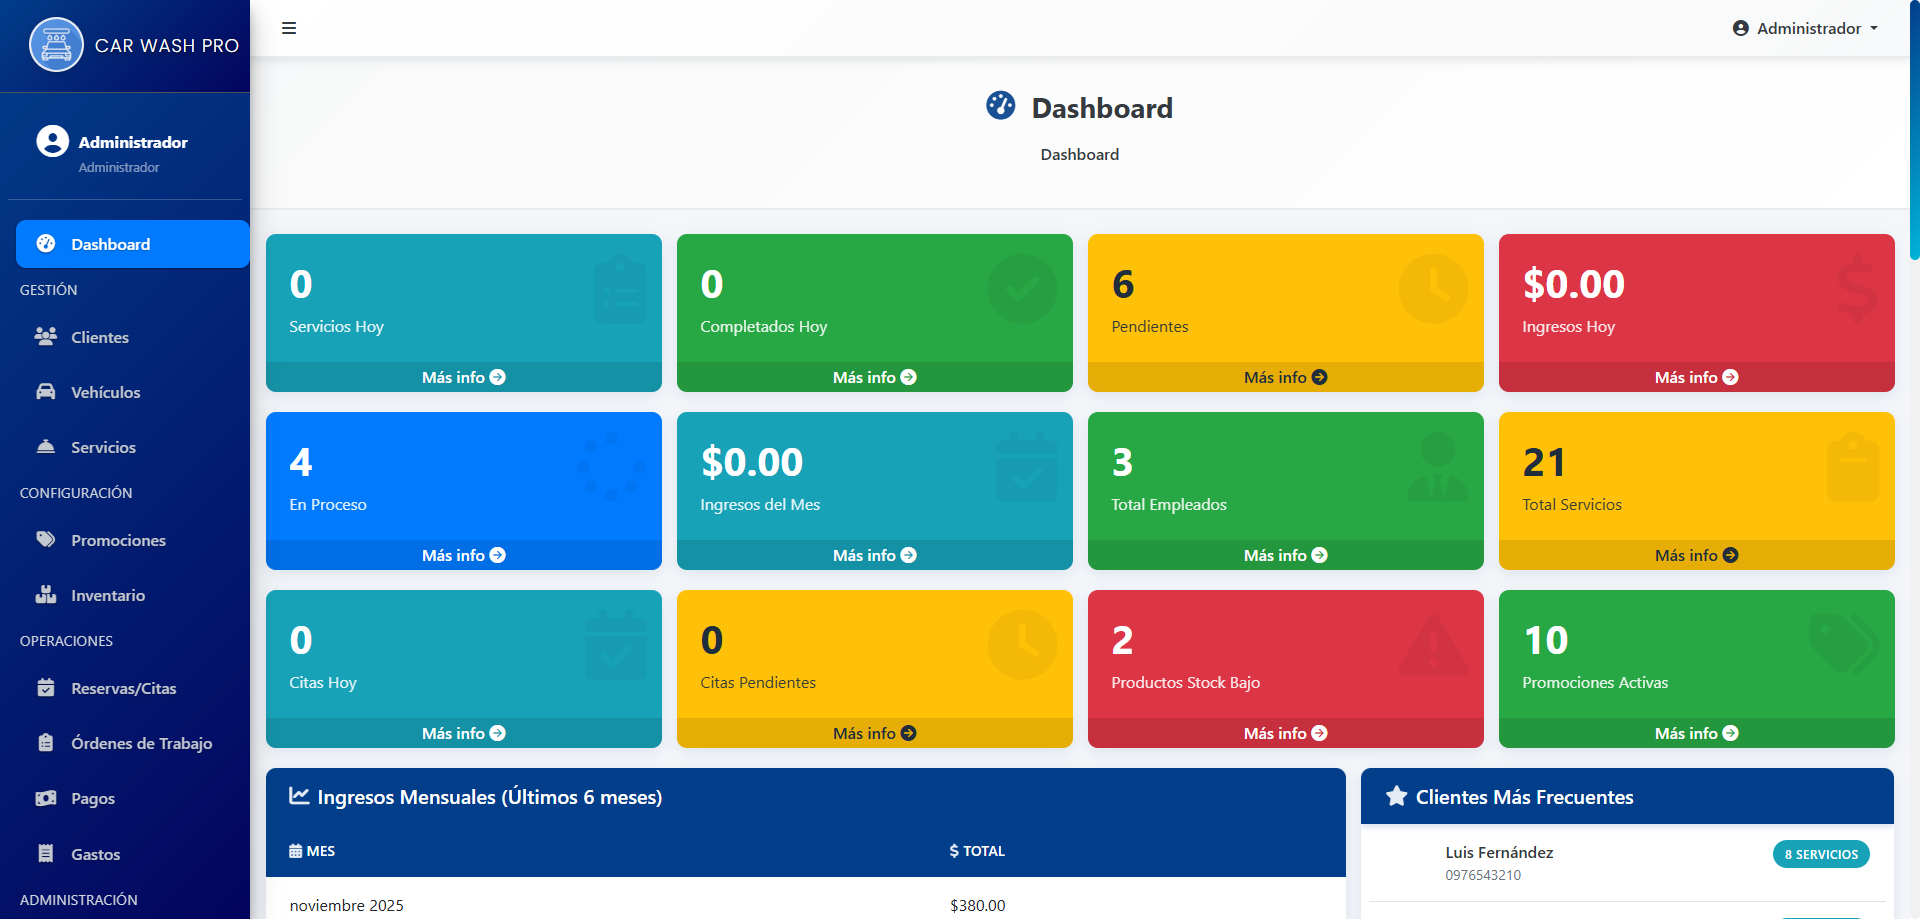Click the Gastos receipt icon in sidebar

(46, 854)
